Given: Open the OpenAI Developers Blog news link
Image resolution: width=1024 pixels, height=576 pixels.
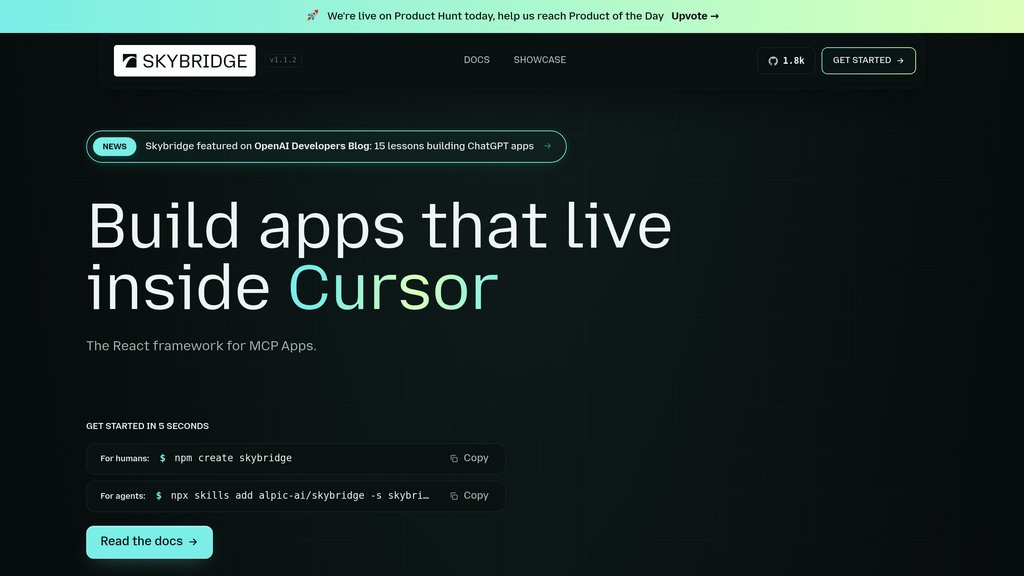Looking at the screenshot, I should 327,147.
